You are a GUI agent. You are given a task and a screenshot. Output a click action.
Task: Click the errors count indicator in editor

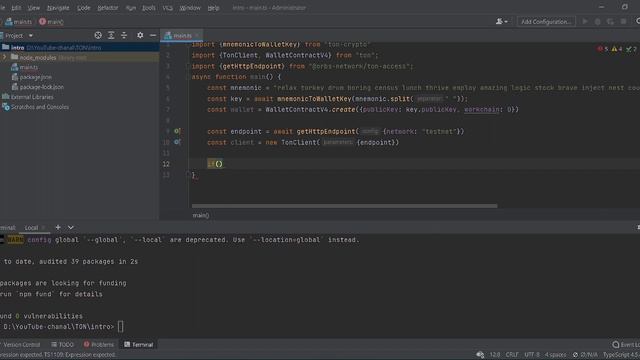[602, 49]
